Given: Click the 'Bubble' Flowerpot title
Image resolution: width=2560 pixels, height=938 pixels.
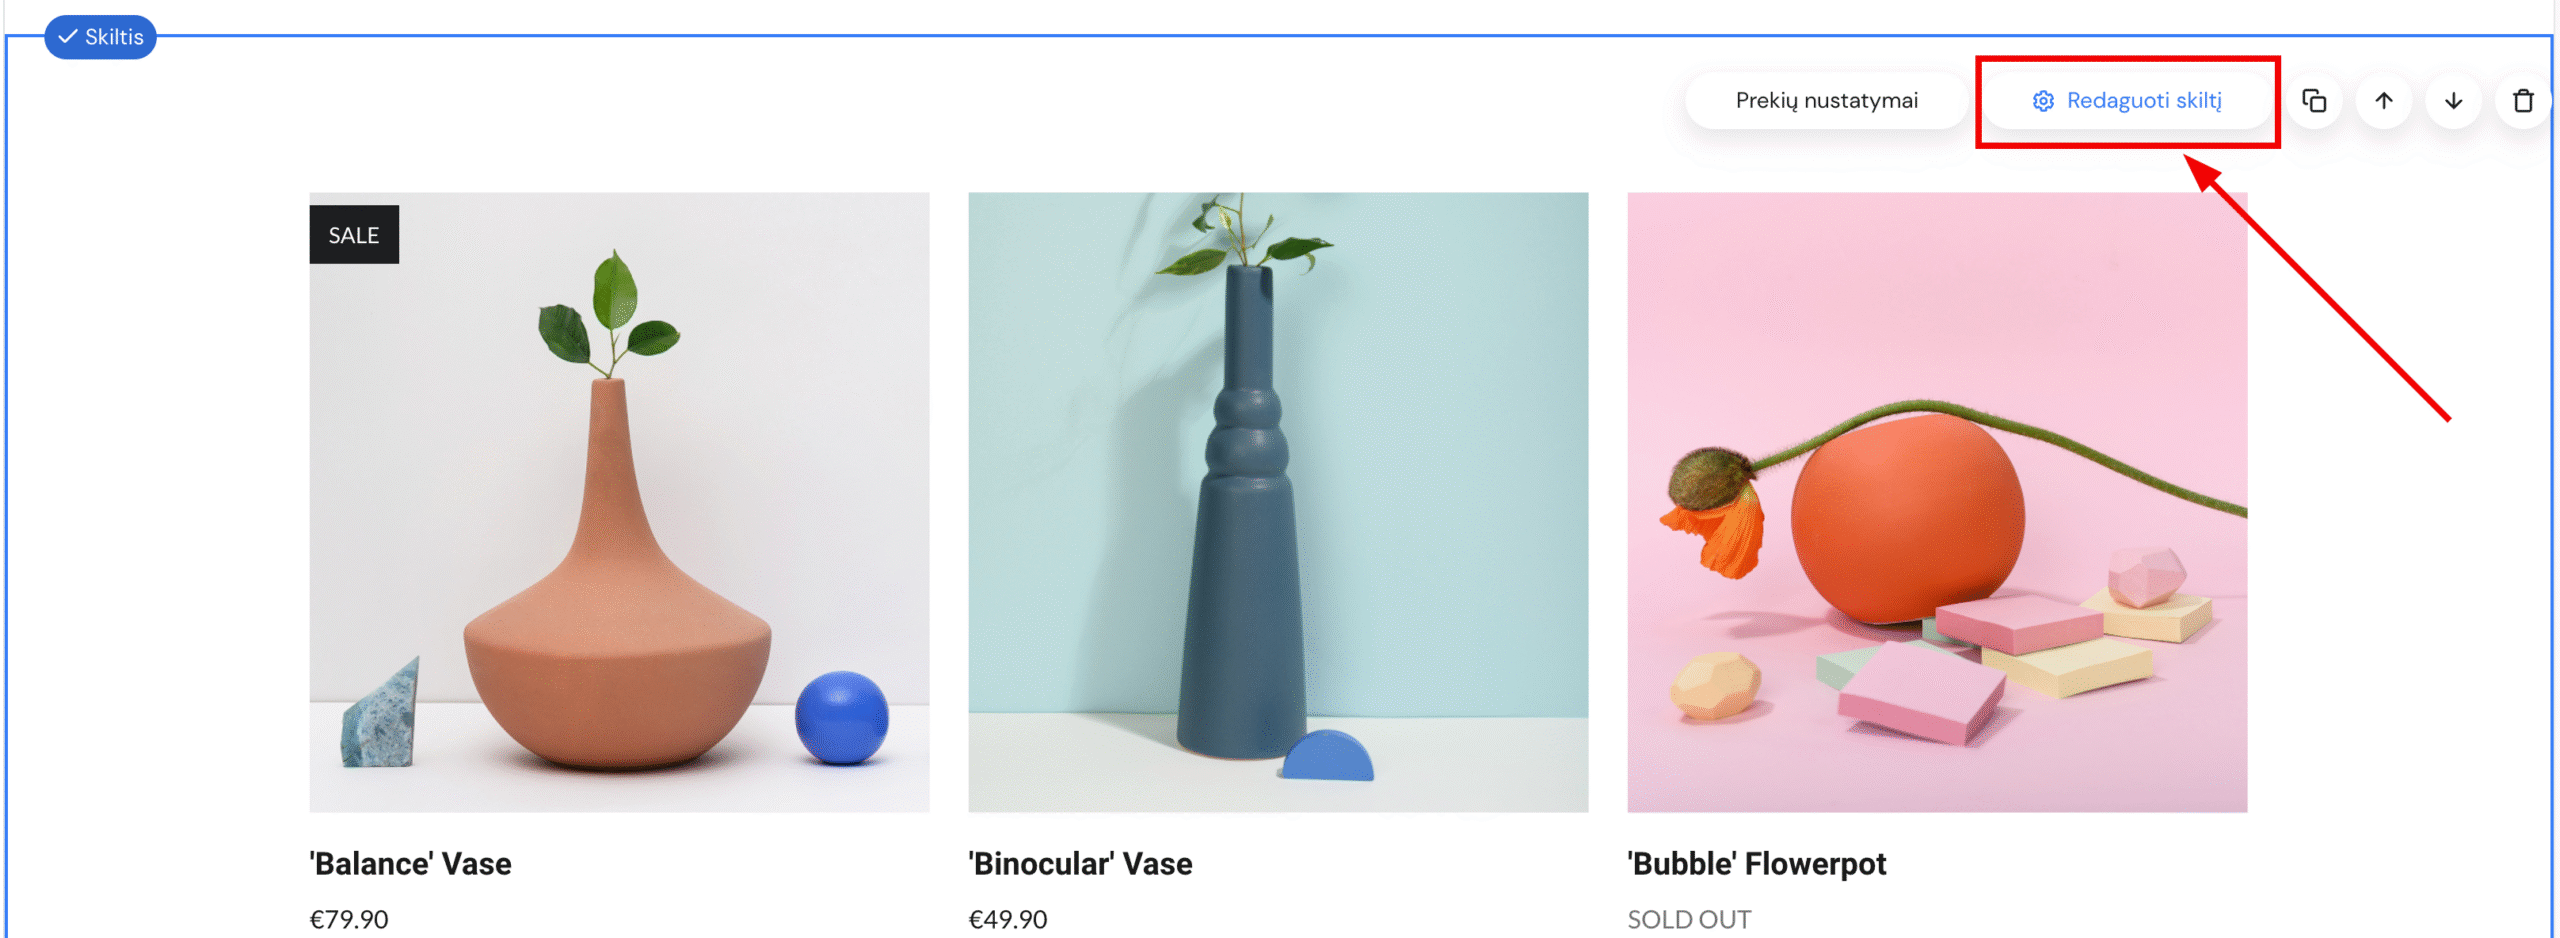Looking at the screenshot, I should 1757,863.
